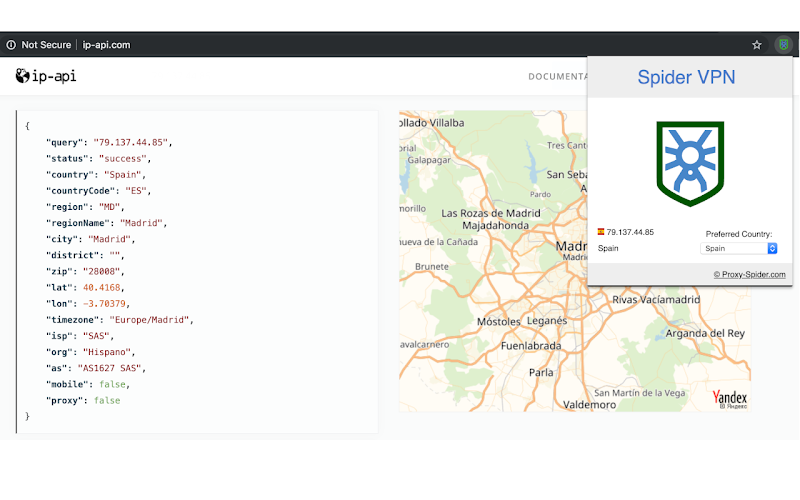Screen dimensions: 800x500
Task: Click the Spain country label under IP
Action: tap(608, 248)
